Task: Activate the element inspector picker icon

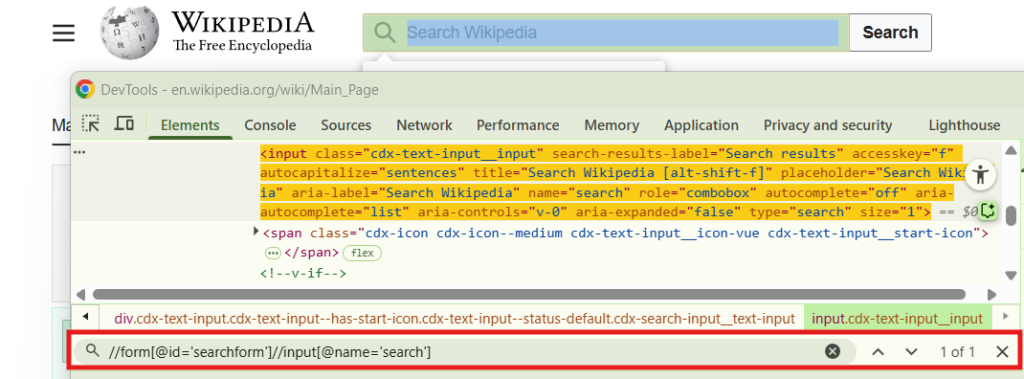Action: (x=90, y=125)
